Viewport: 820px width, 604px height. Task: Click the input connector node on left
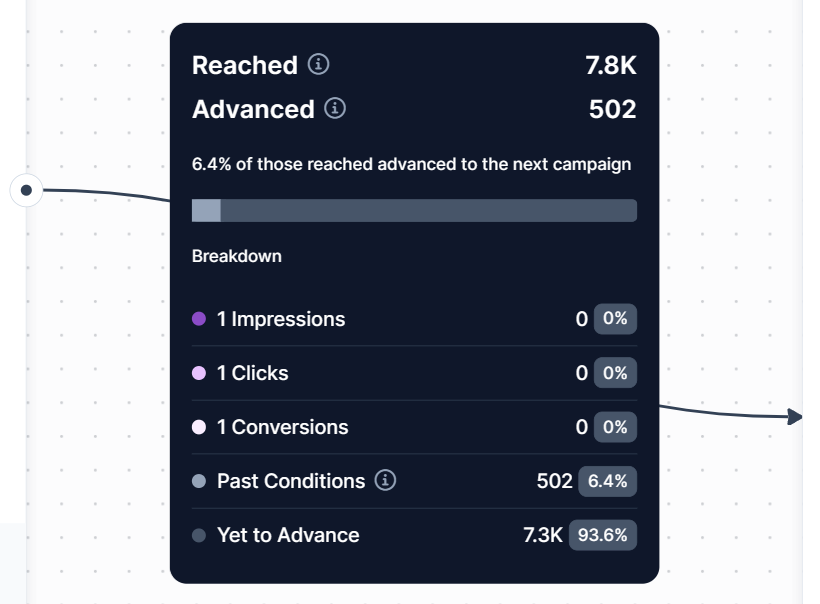pos(26,189)
